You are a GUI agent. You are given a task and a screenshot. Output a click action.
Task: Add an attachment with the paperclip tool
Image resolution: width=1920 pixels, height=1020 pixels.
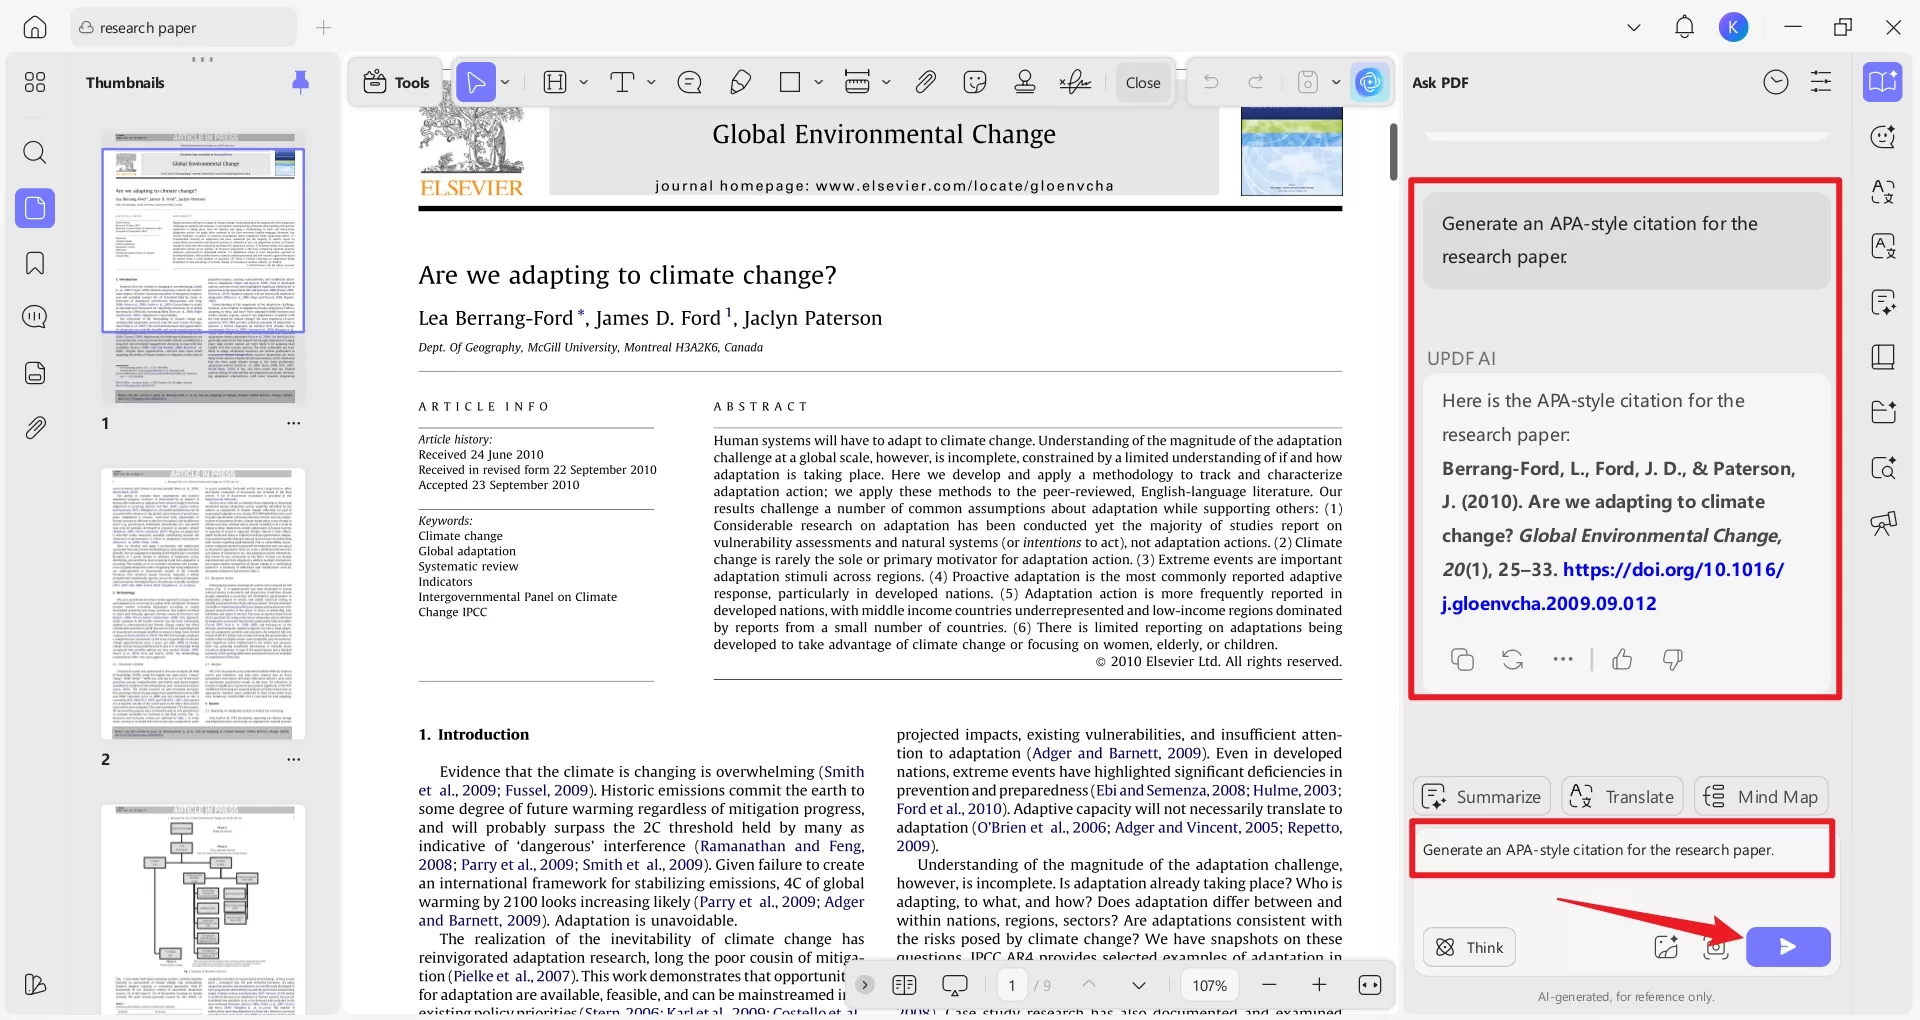point(925,82)
